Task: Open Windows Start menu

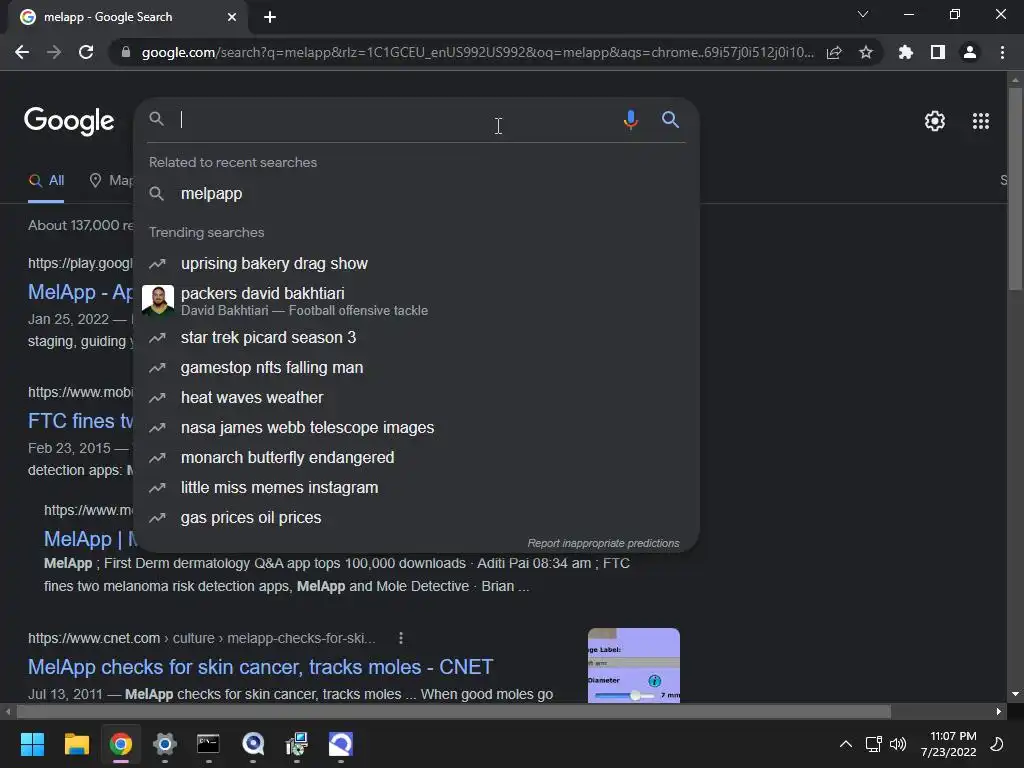Action: coord(32,744)
